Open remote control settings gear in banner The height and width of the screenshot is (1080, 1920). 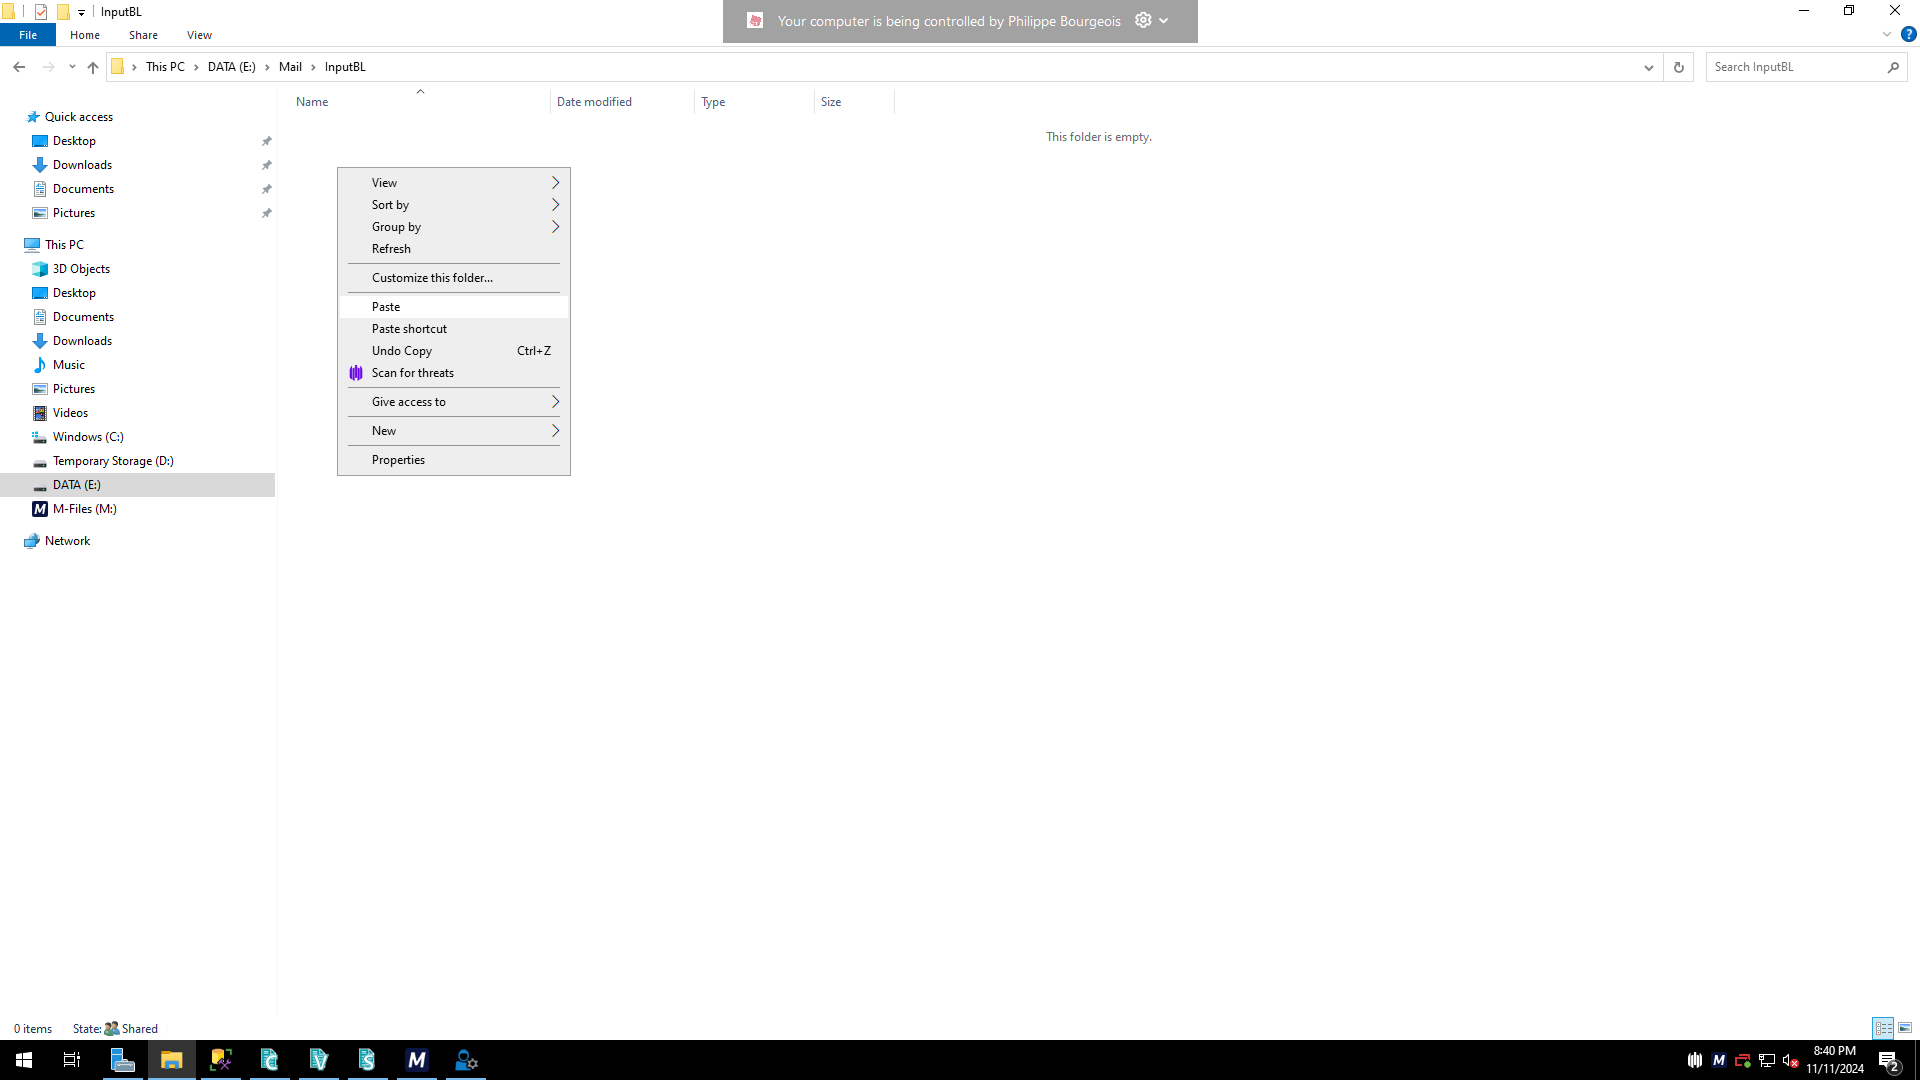pos(1143,20)
